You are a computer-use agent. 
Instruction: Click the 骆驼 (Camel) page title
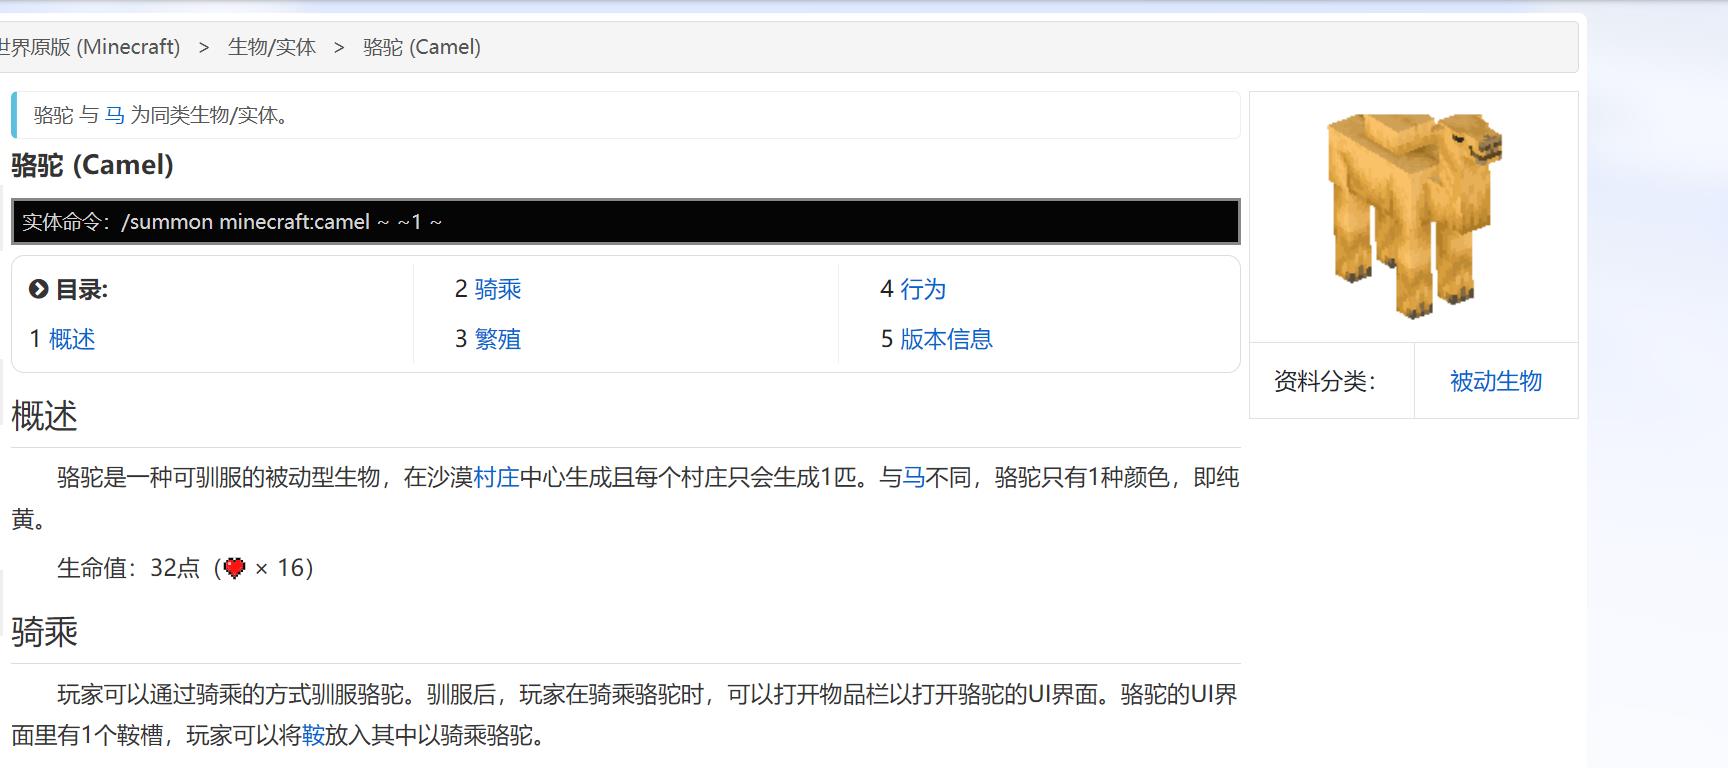92,165
